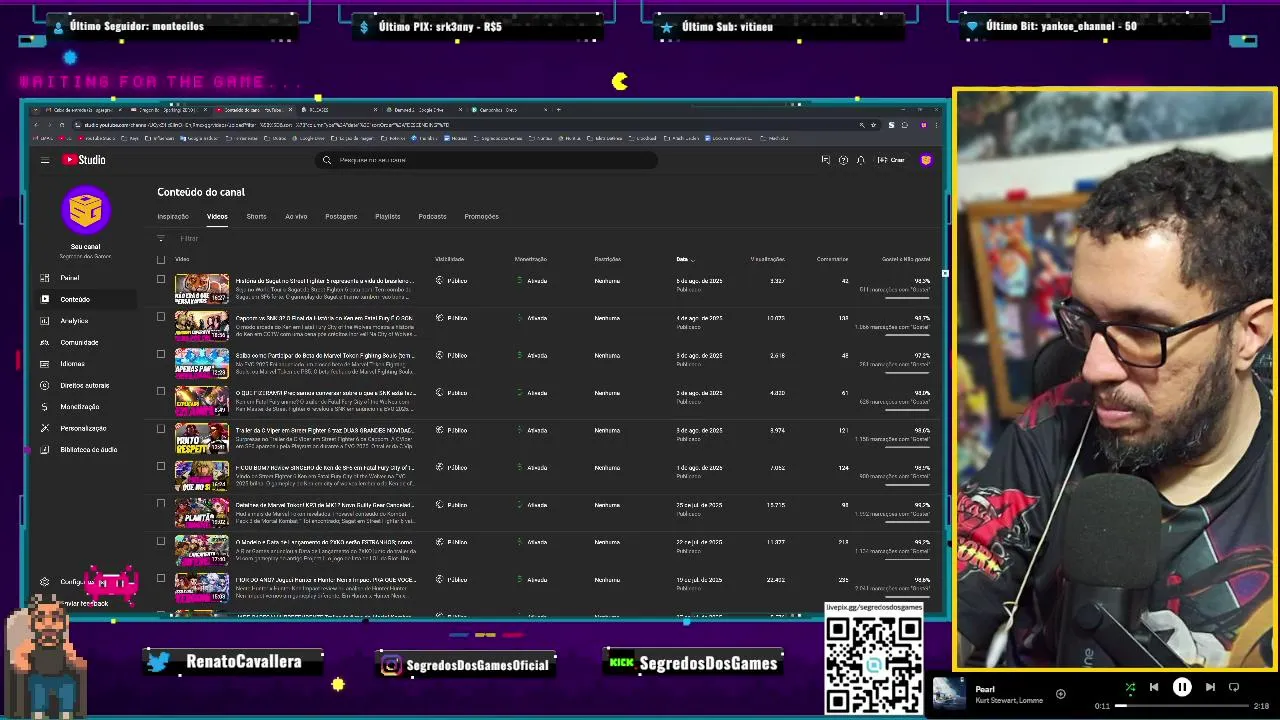Open Público visibility in Capcom vs SNK row
This screenshot has height=720, width=1280.
click(x=452, y=318)
